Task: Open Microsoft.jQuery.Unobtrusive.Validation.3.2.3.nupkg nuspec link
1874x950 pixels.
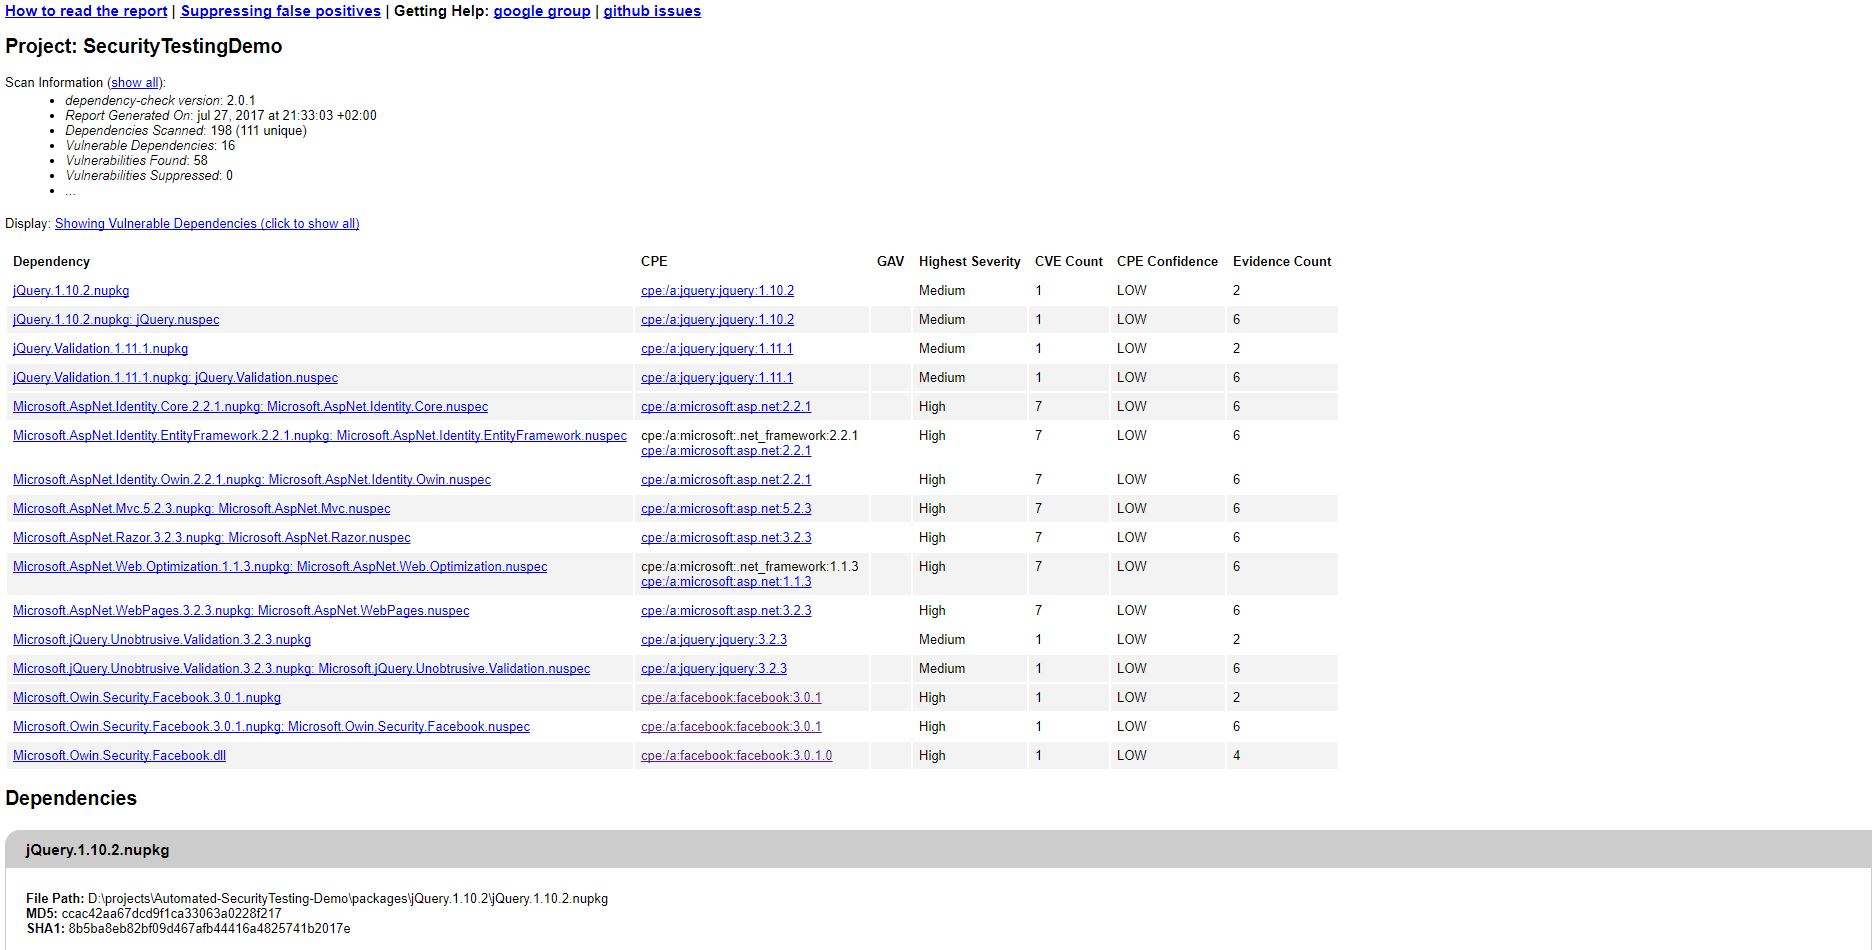Action: point(301,669)
